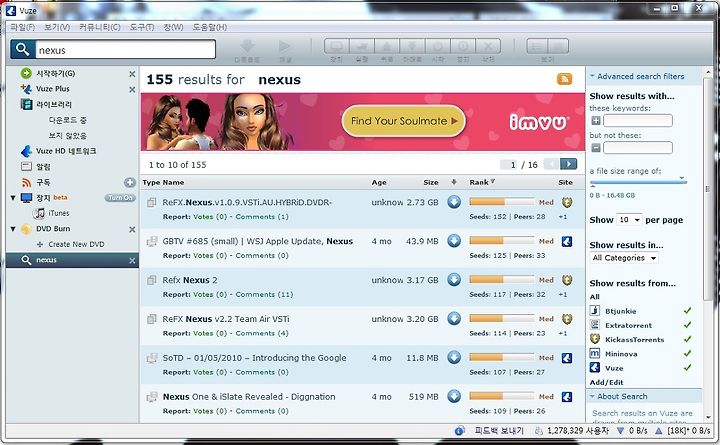Collapse the DVD Burn tree node
This screenshot has height=445, width=720.
(x=13, y=229)
